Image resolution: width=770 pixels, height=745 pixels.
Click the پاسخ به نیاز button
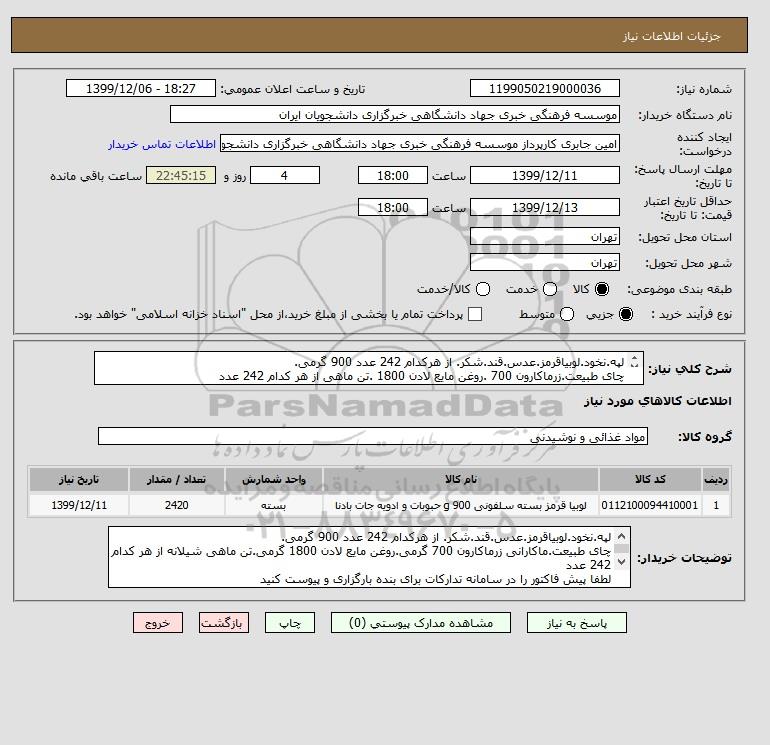point(577,623)
